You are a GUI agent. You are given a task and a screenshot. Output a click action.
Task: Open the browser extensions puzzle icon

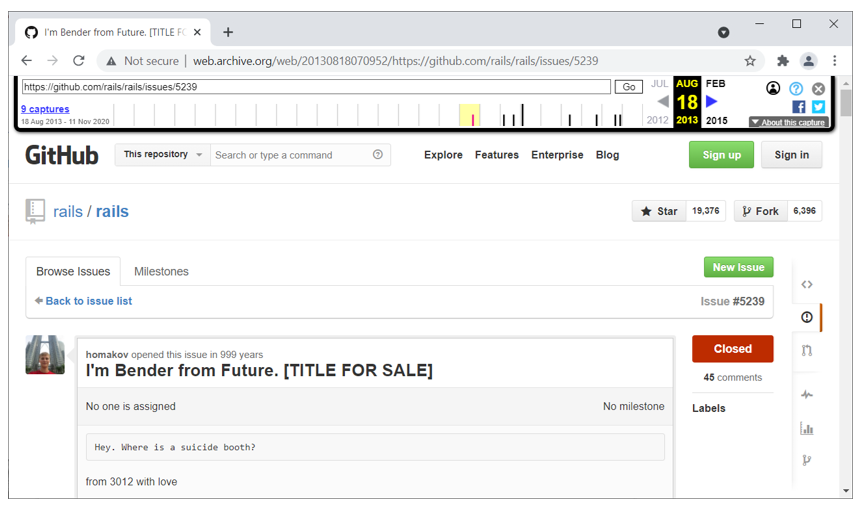(783, 61)
